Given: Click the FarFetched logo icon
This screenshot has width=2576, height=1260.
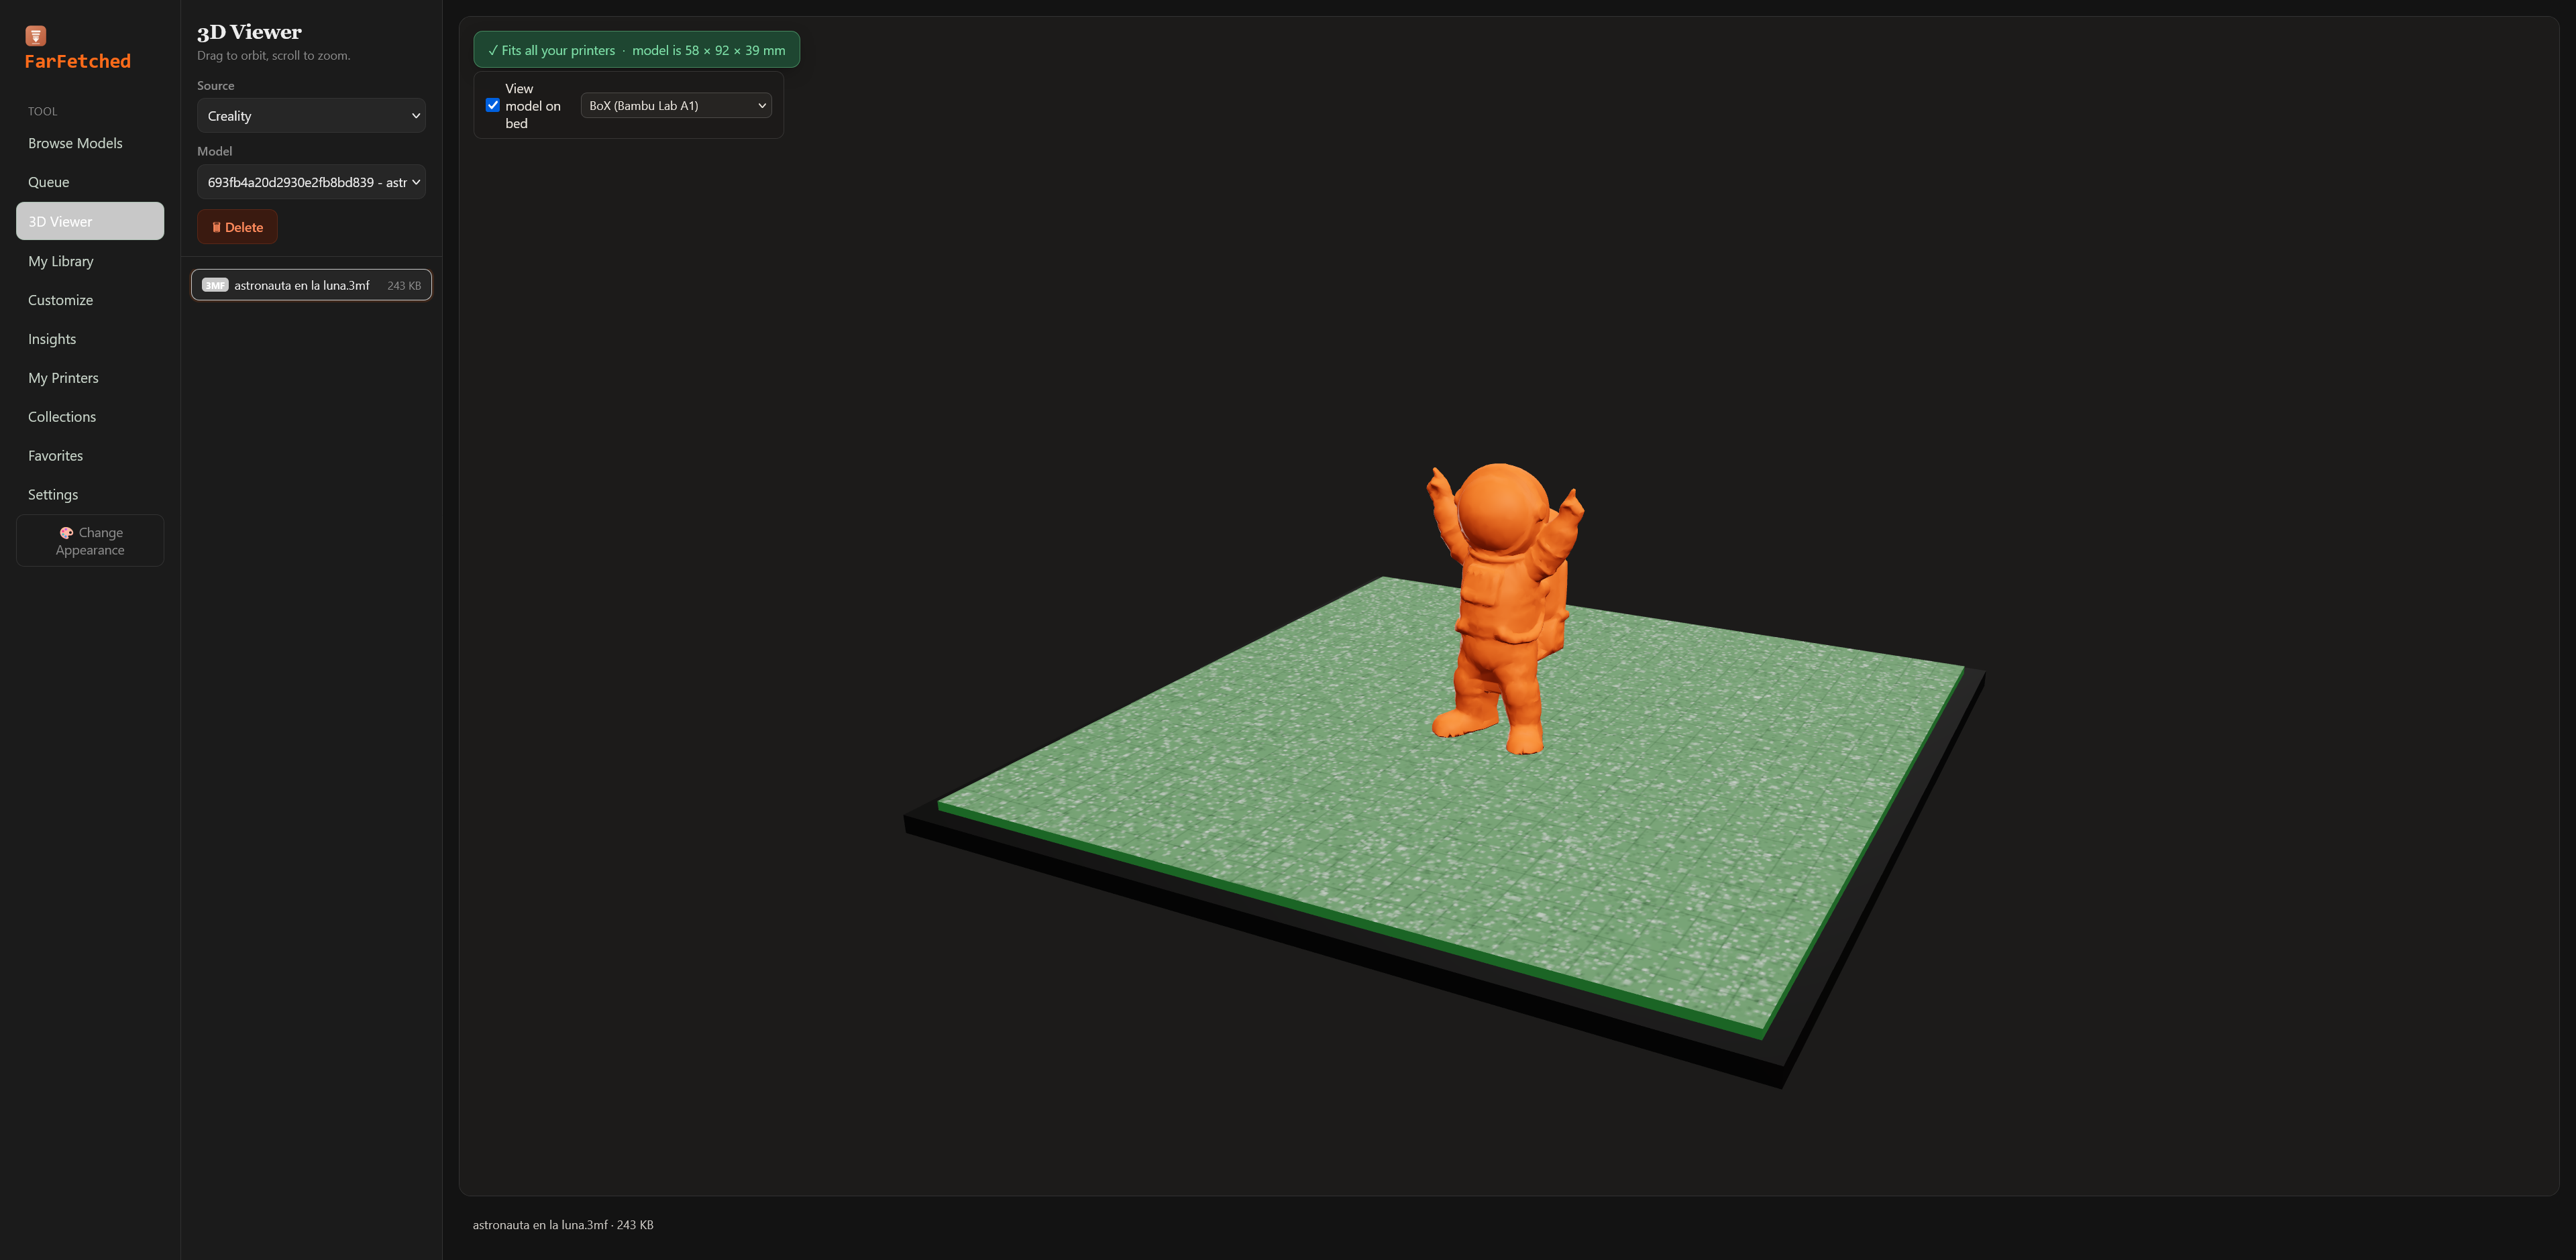Looking at the screenshot, I should (x=36, y=36).
